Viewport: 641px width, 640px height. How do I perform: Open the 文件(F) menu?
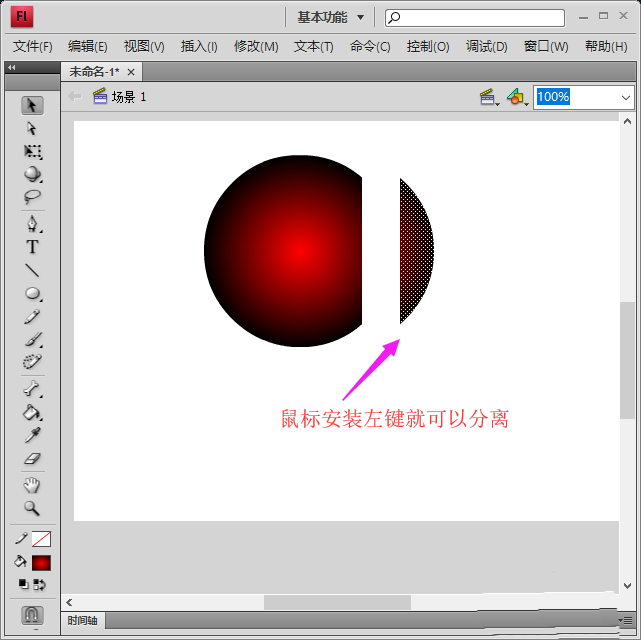click(33, 46)
